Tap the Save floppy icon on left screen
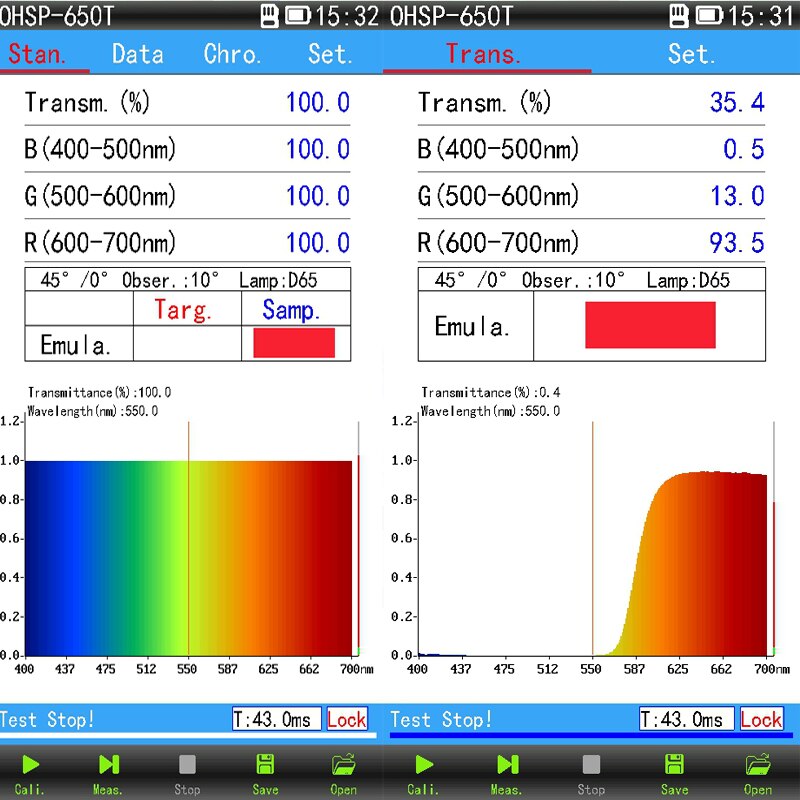The image size is (800, 800). [265, 764]
